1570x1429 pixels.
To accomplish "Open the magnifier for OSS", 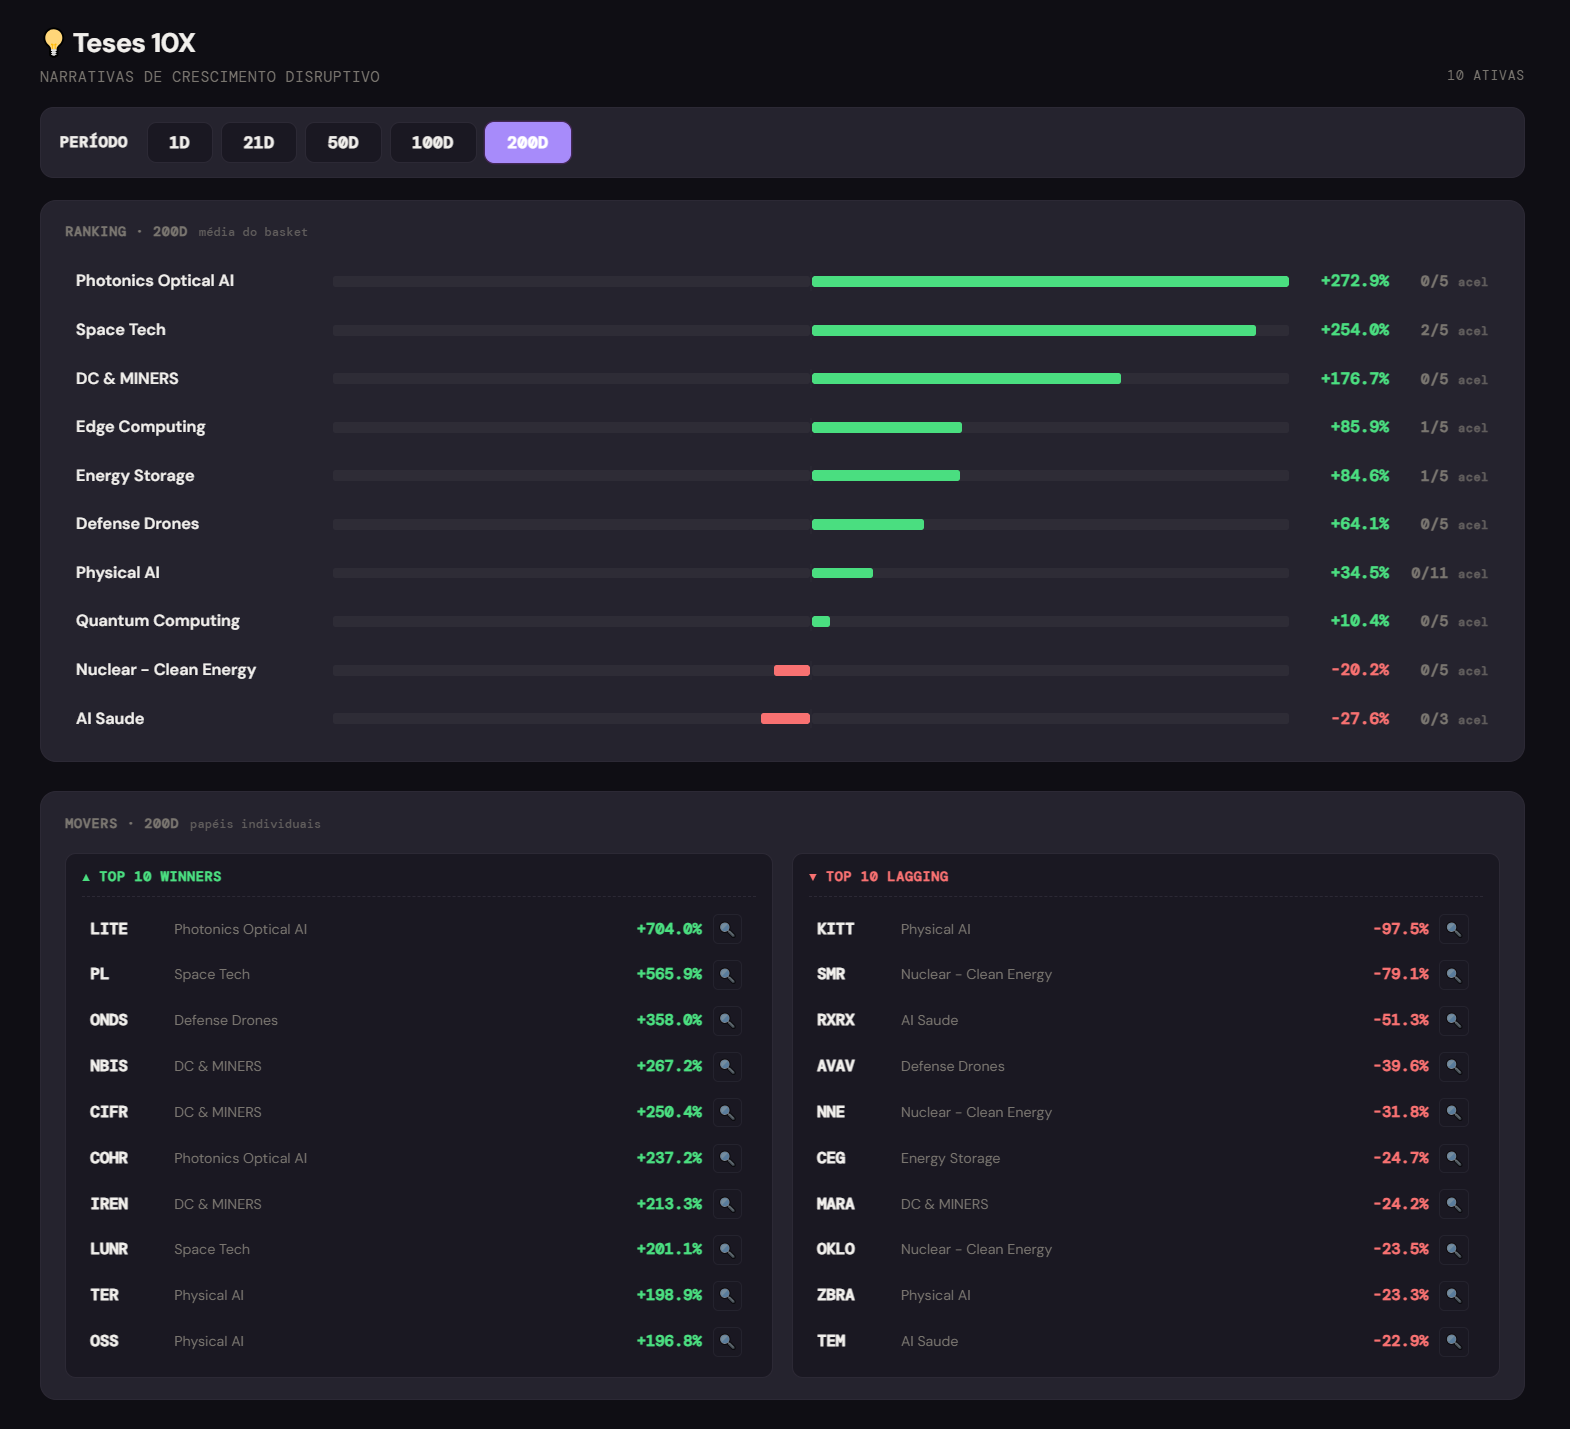I will pyautogui.click(x=727, y=1341).
